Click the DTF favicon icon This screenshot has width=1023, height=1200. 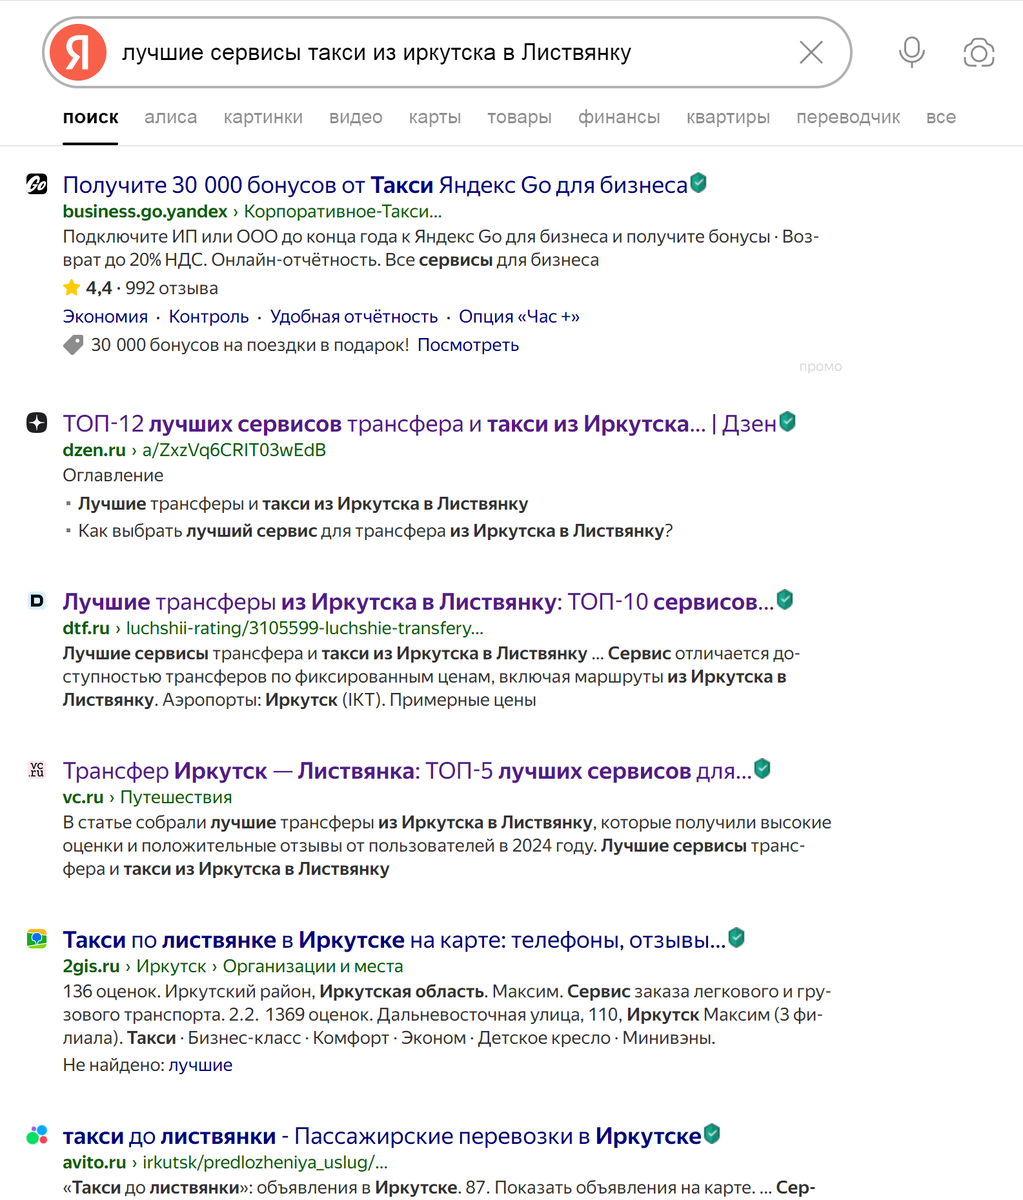click(37, 601)
